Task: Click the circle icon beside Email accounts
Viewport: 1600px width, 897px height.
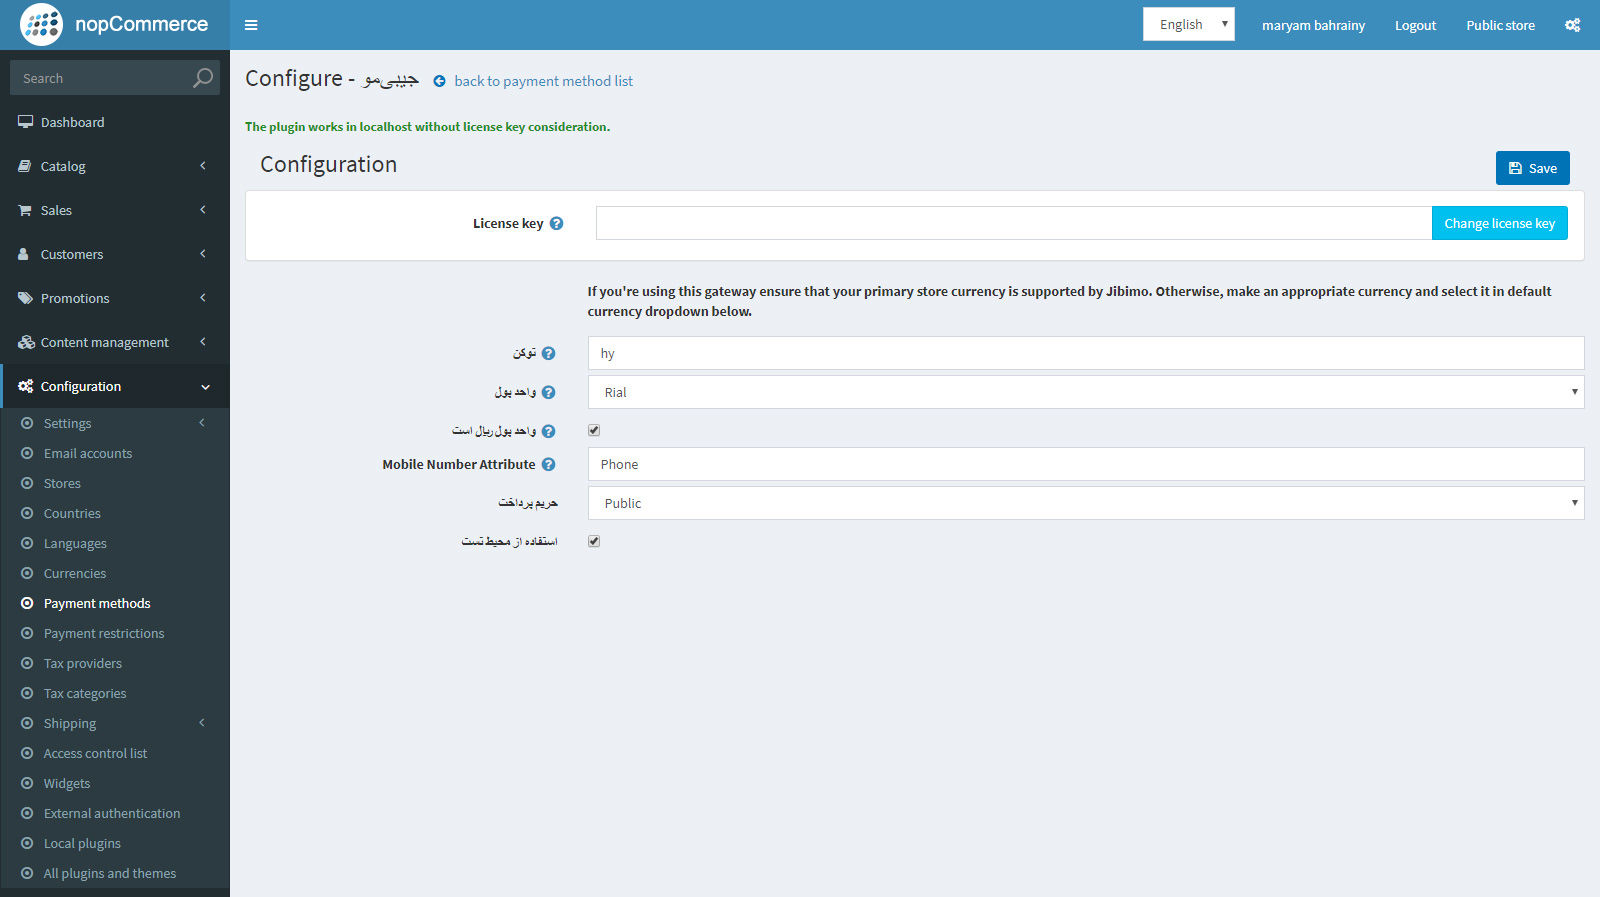Action: 27,453
